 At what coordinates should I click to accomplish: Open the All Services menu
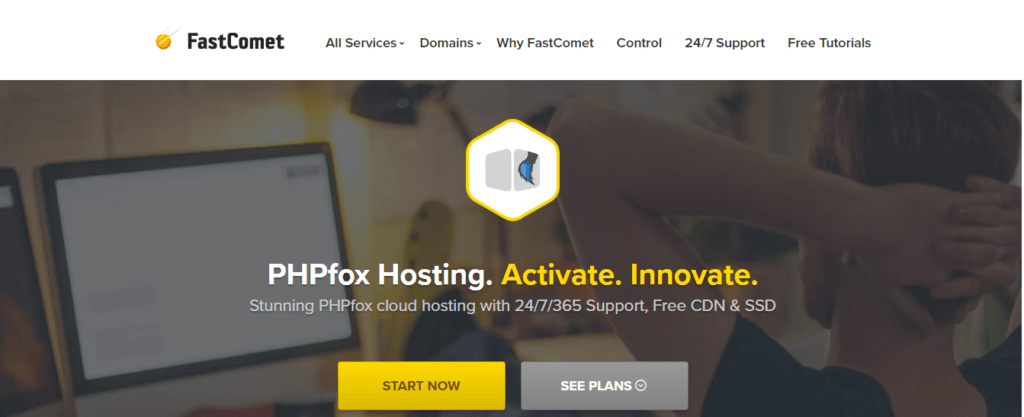point(361,43)
